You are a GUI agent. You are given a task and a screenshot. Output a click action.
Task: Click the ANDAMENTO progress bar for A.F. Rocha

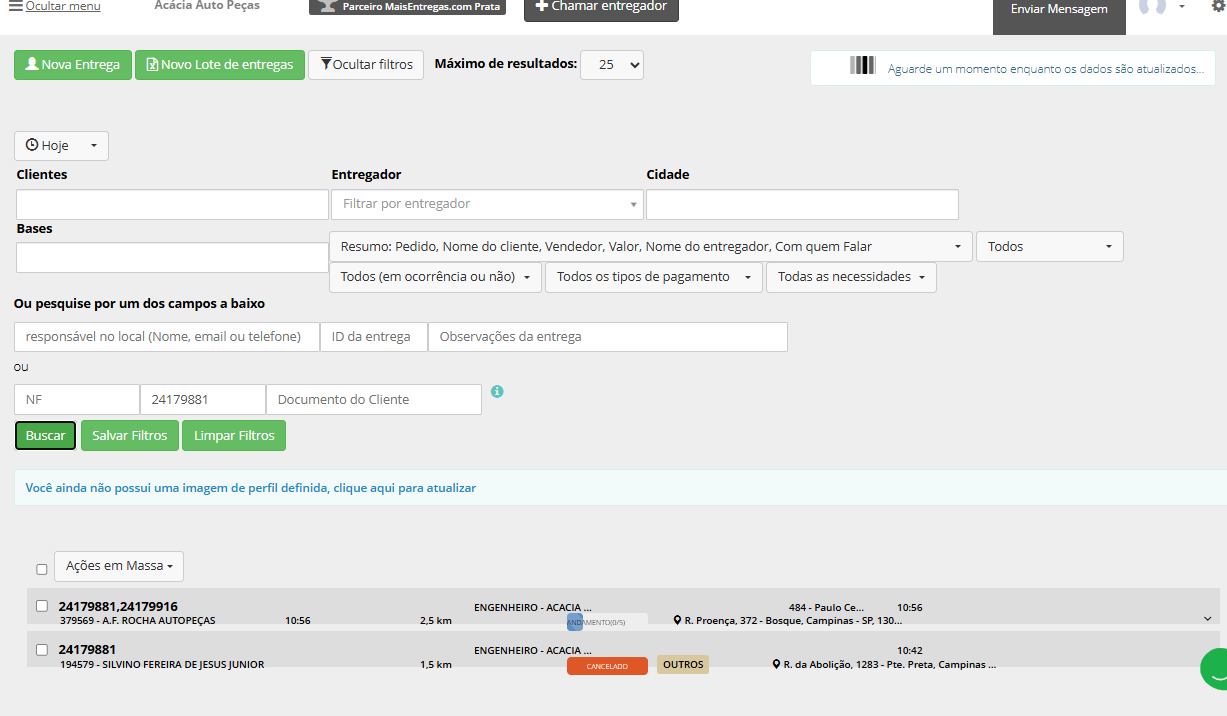pyautogui.click(x=607, y=622)
